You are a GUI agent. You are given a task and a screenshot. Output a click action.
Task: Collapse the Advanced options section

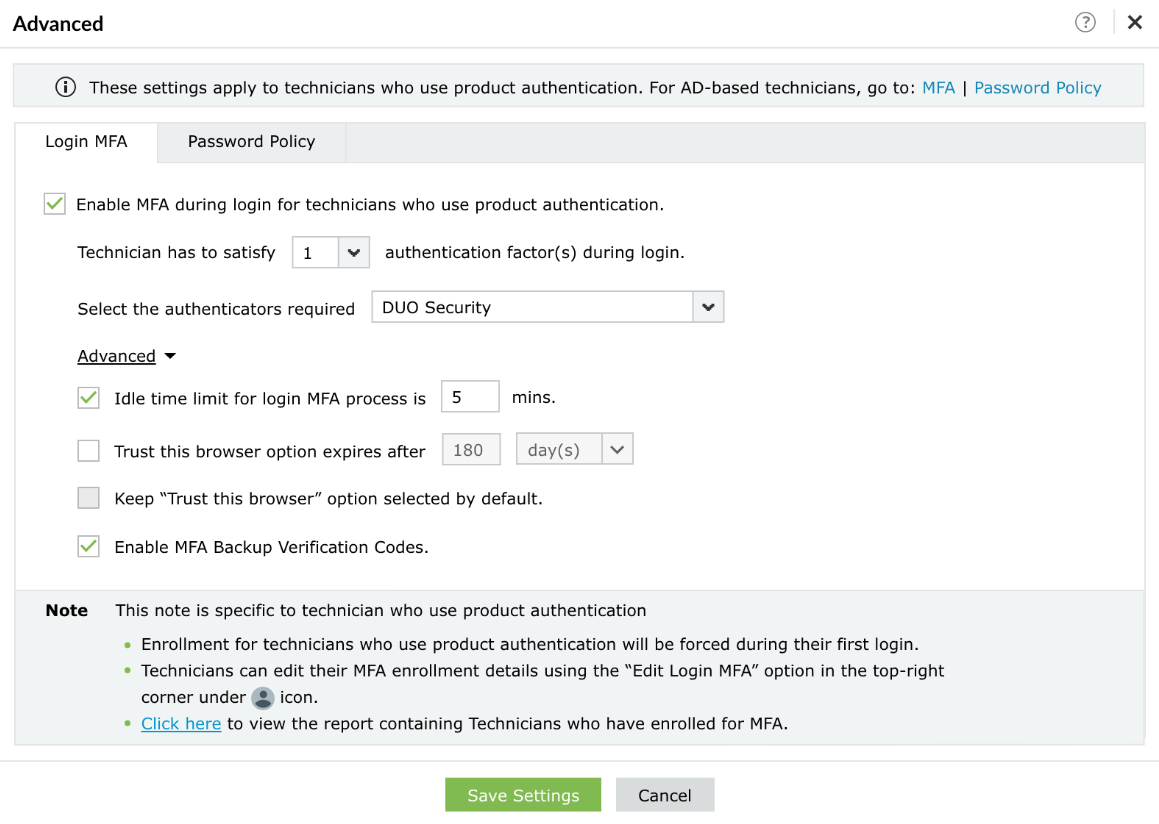tap(126, 356)
